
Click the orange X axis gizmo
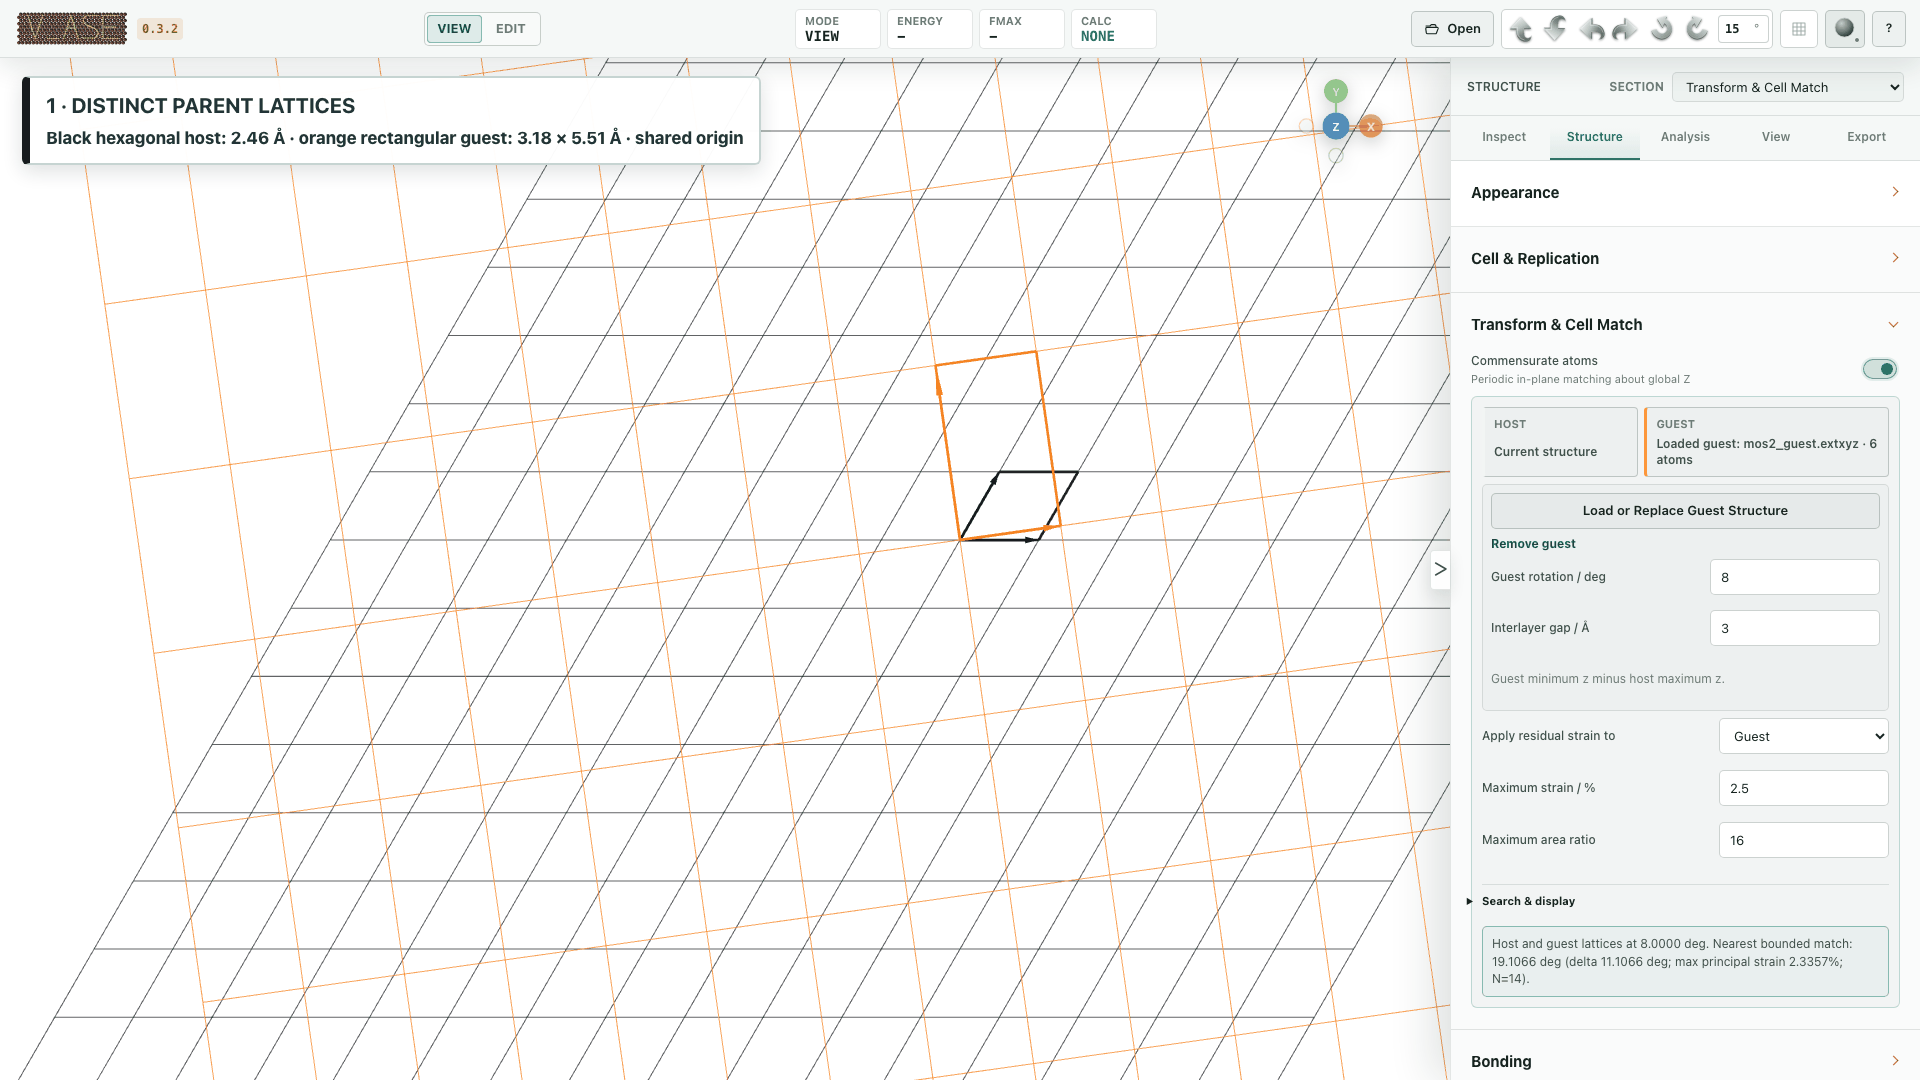(1371, 127)
